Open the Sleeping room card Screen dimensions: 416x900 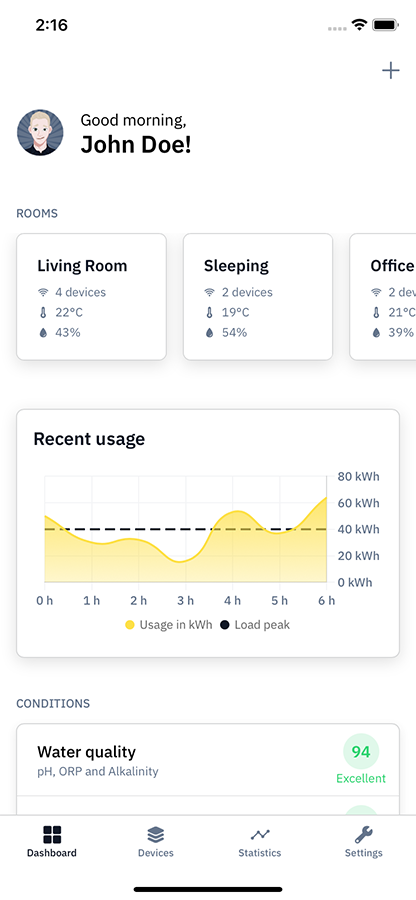(258, 297)
